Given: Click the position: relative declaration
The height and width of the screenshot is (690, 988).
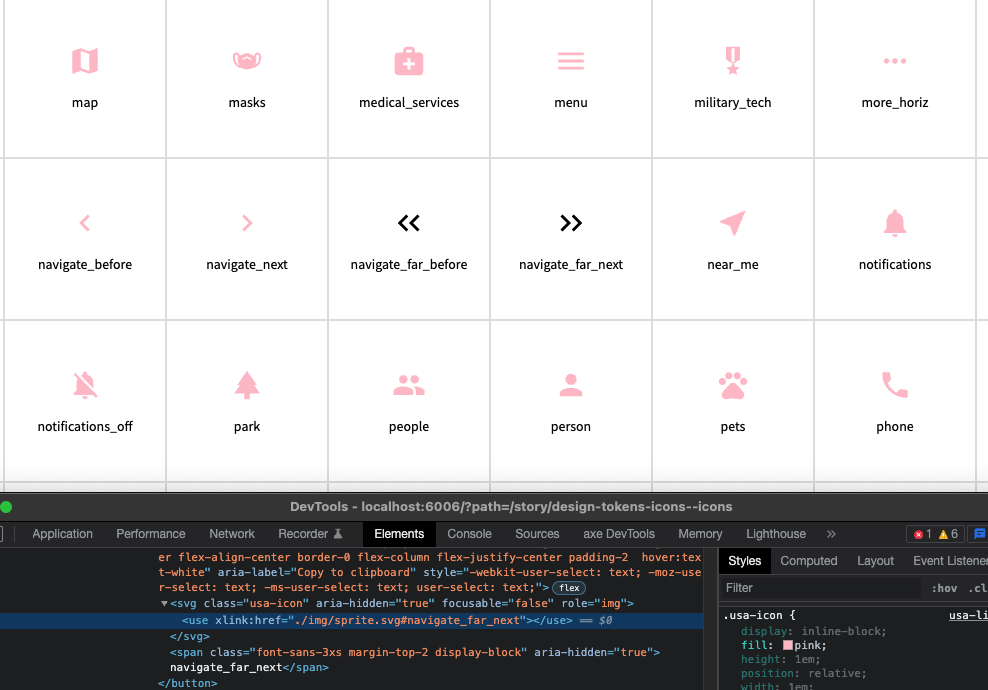Looking at the screenshot, I should 803,674.
